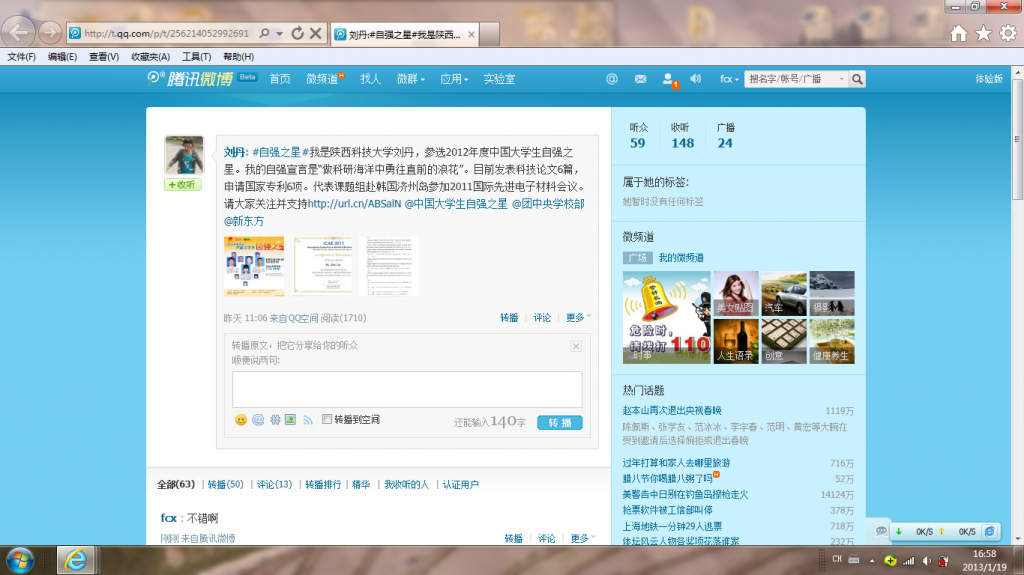The image size is (1024, 575).
Task: Open the http://url.cn/ABSalN link
Action: (x=355, y=204)
